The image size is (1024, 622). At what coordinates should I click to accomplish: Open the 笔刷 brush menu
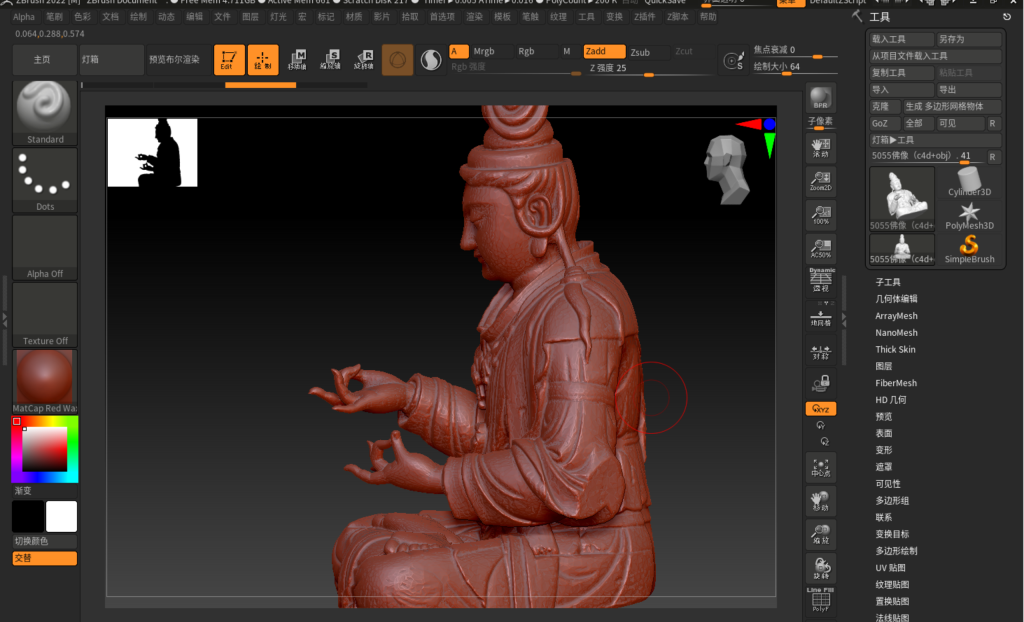[x=54, y=17]
